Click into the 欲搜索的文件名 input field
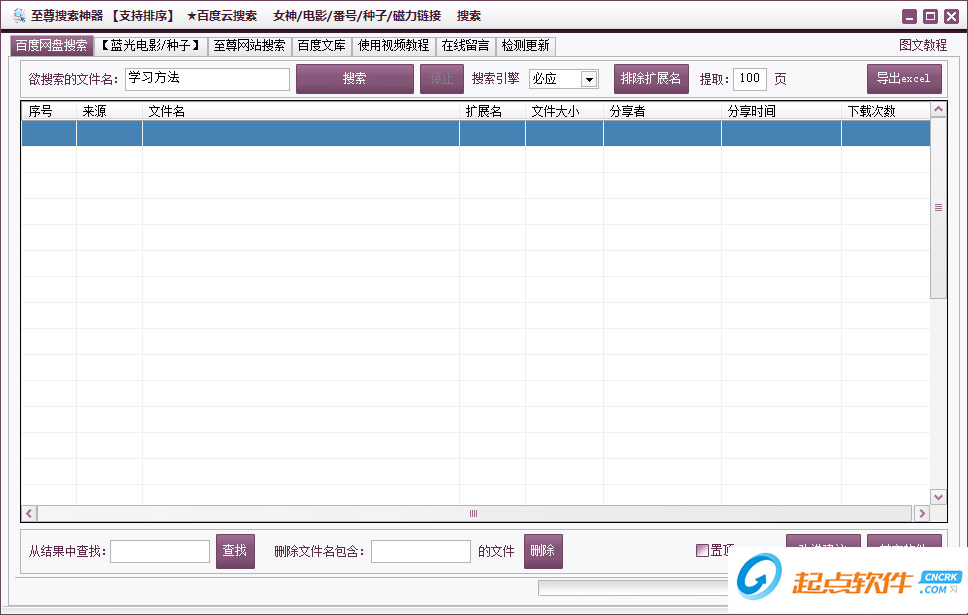 tap(207, 79)
